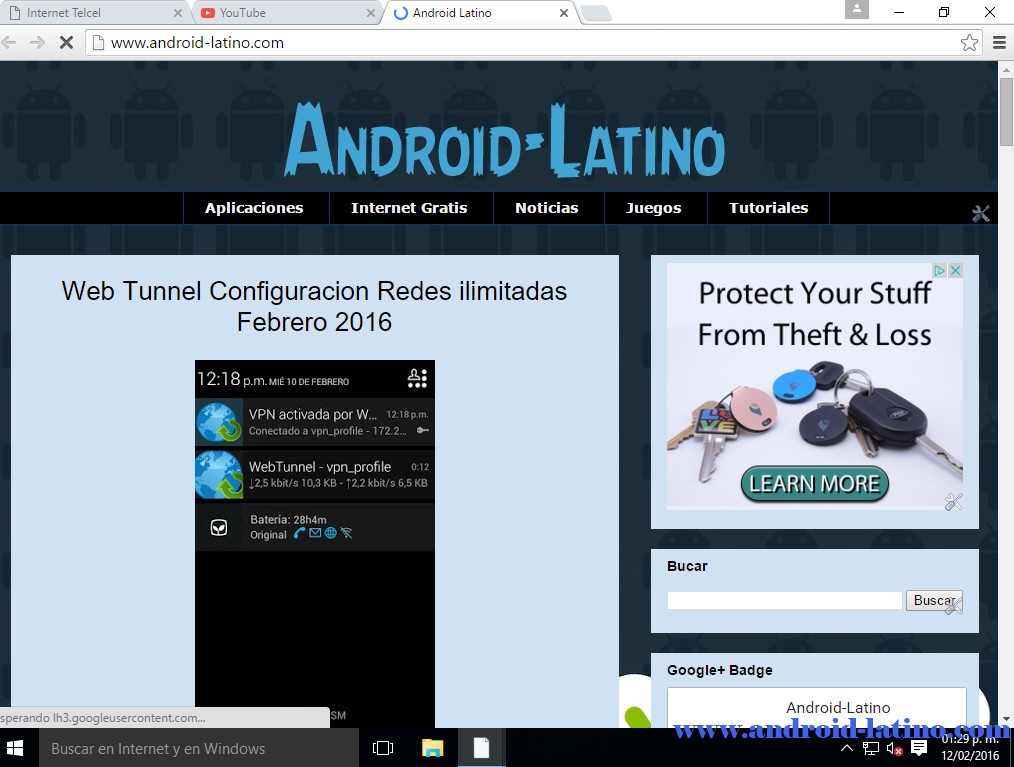
Task: Open the Web Tunnel Configuracion article title
Action: [314, 306]
